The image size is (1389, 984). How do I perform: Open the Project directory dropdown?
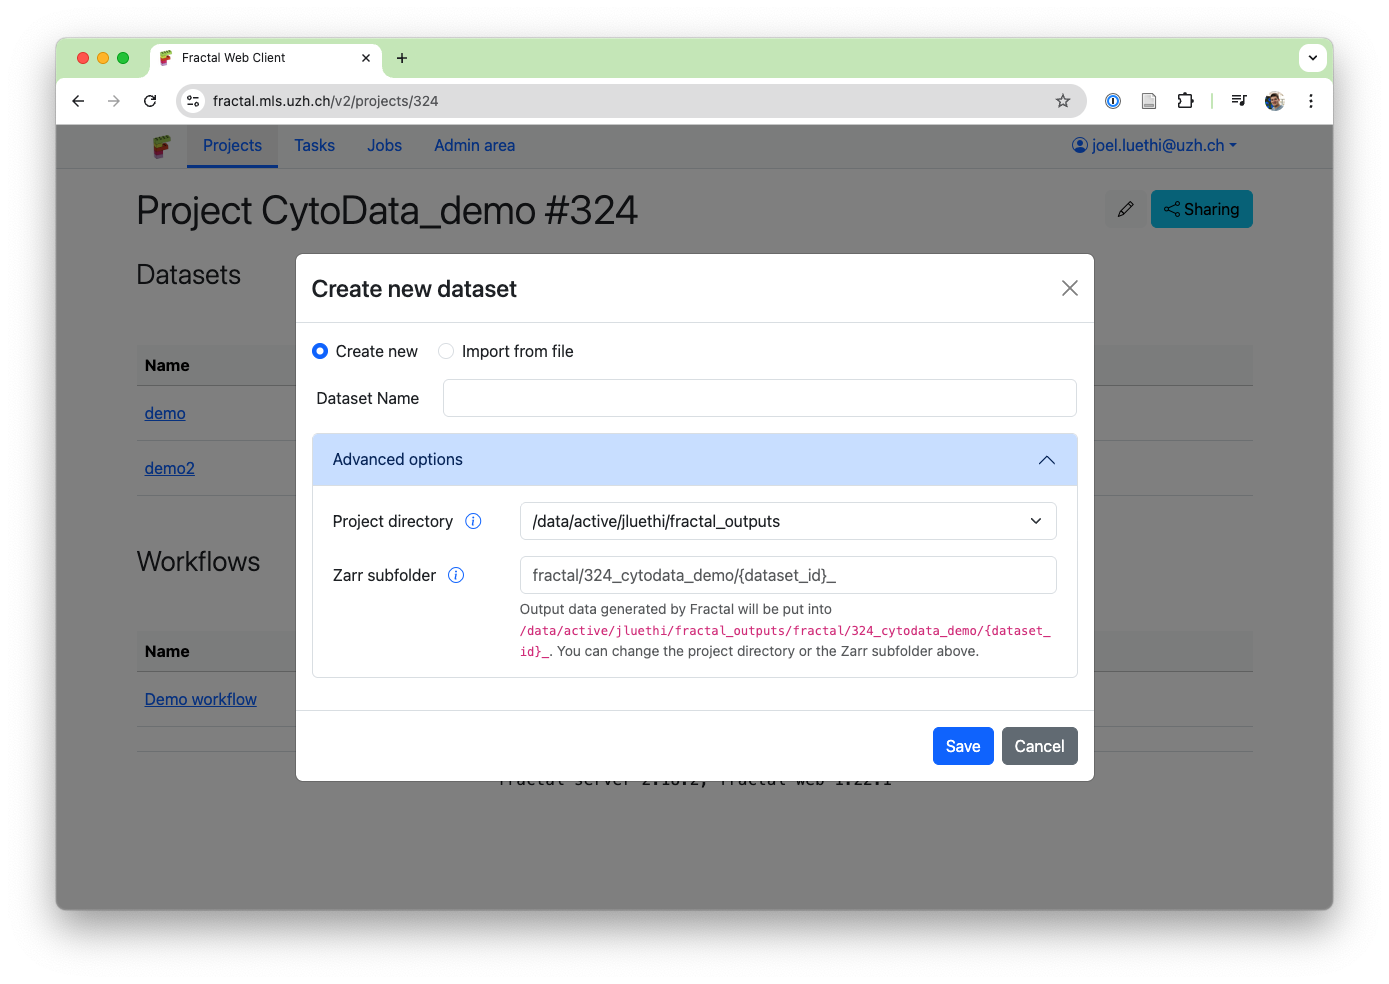tap(787, 521)
